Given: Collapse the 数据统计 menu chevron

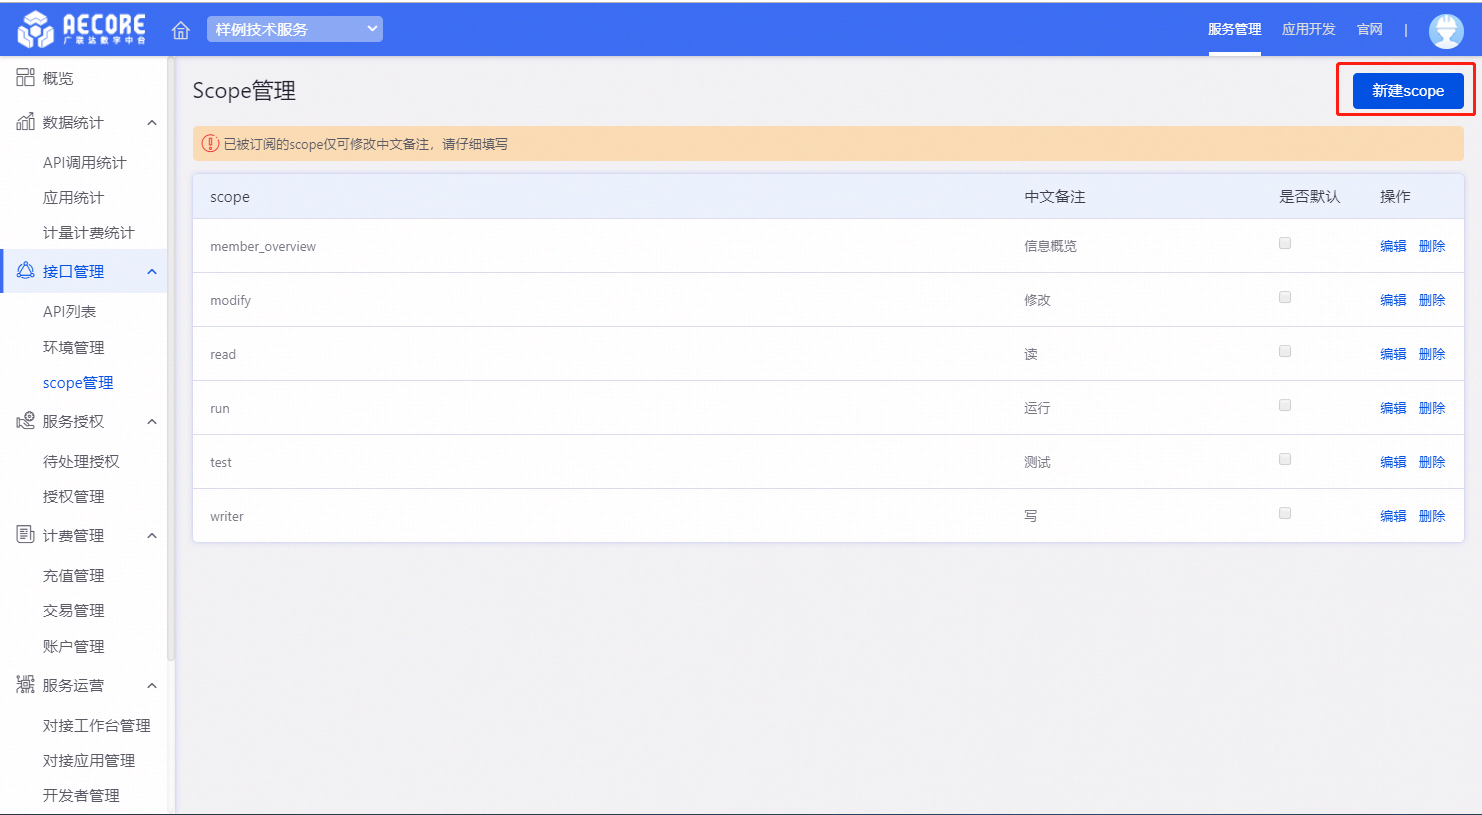Looking at the screenshot, I should pyautogui.click(x=152, y=122).
